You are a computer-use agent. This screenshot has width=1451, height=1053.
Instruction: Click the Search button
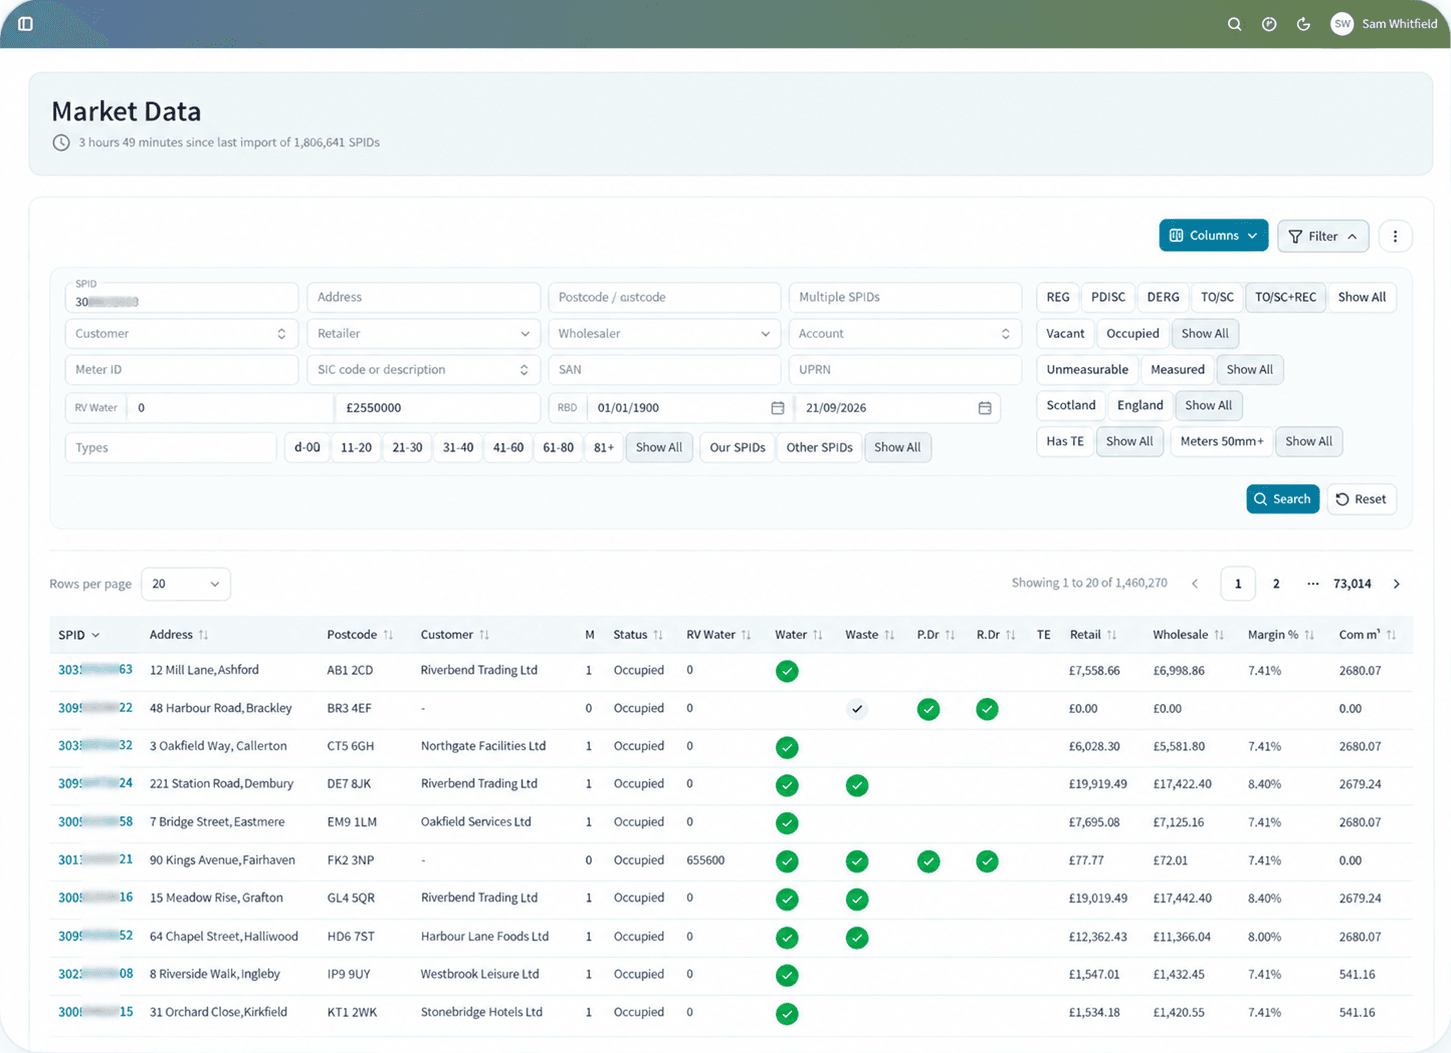coord(1283,499)
